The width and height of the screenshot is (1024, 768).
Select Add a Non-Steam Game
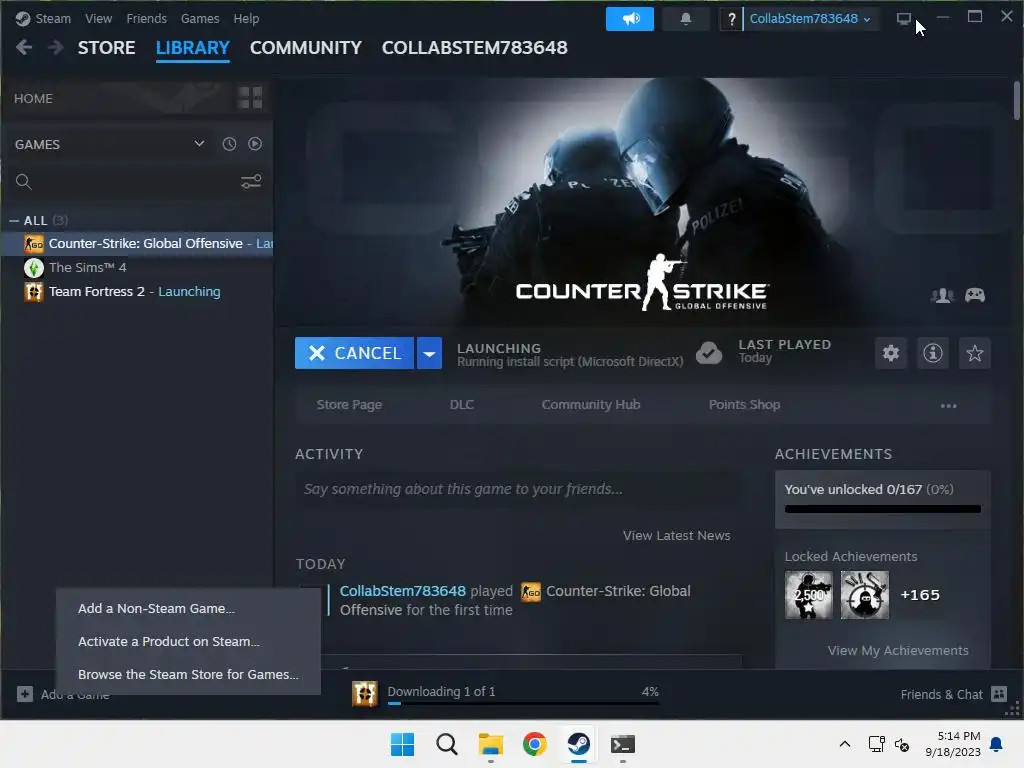pos(156,608)
